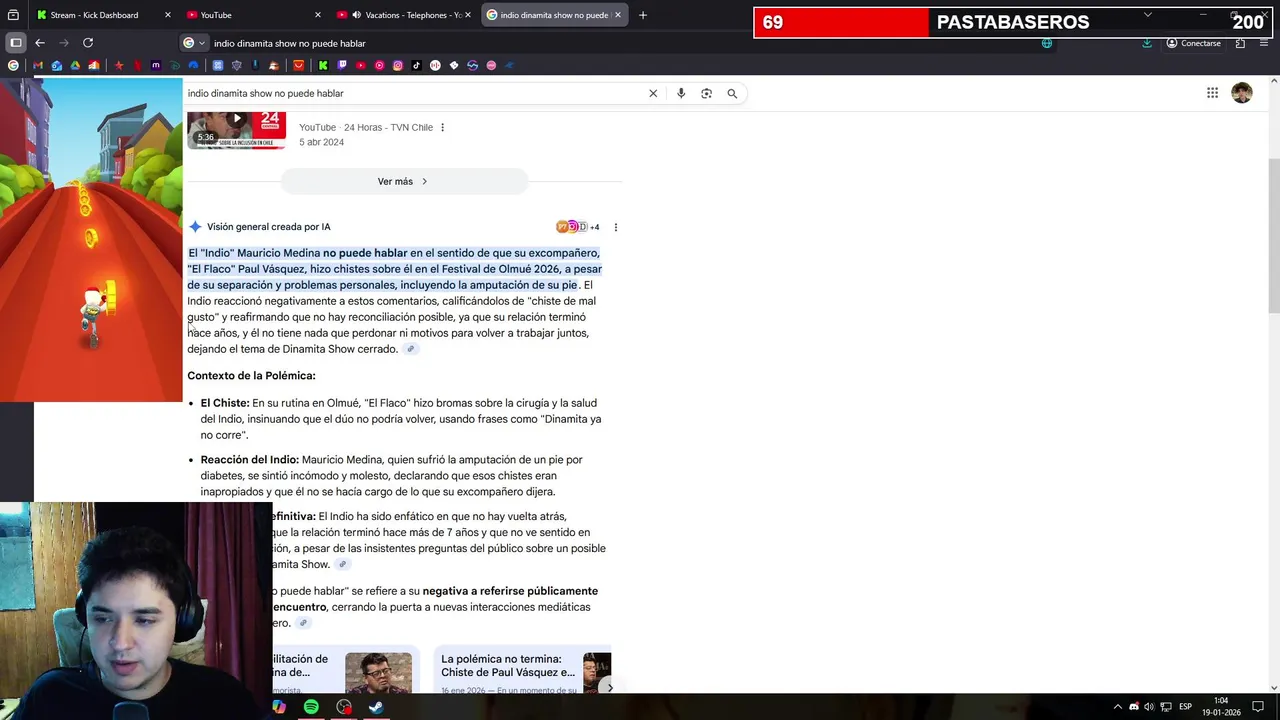Open options for the 24 Horas video result
The height and width of the screenshot is (720, 1280).
coord(442,127)
